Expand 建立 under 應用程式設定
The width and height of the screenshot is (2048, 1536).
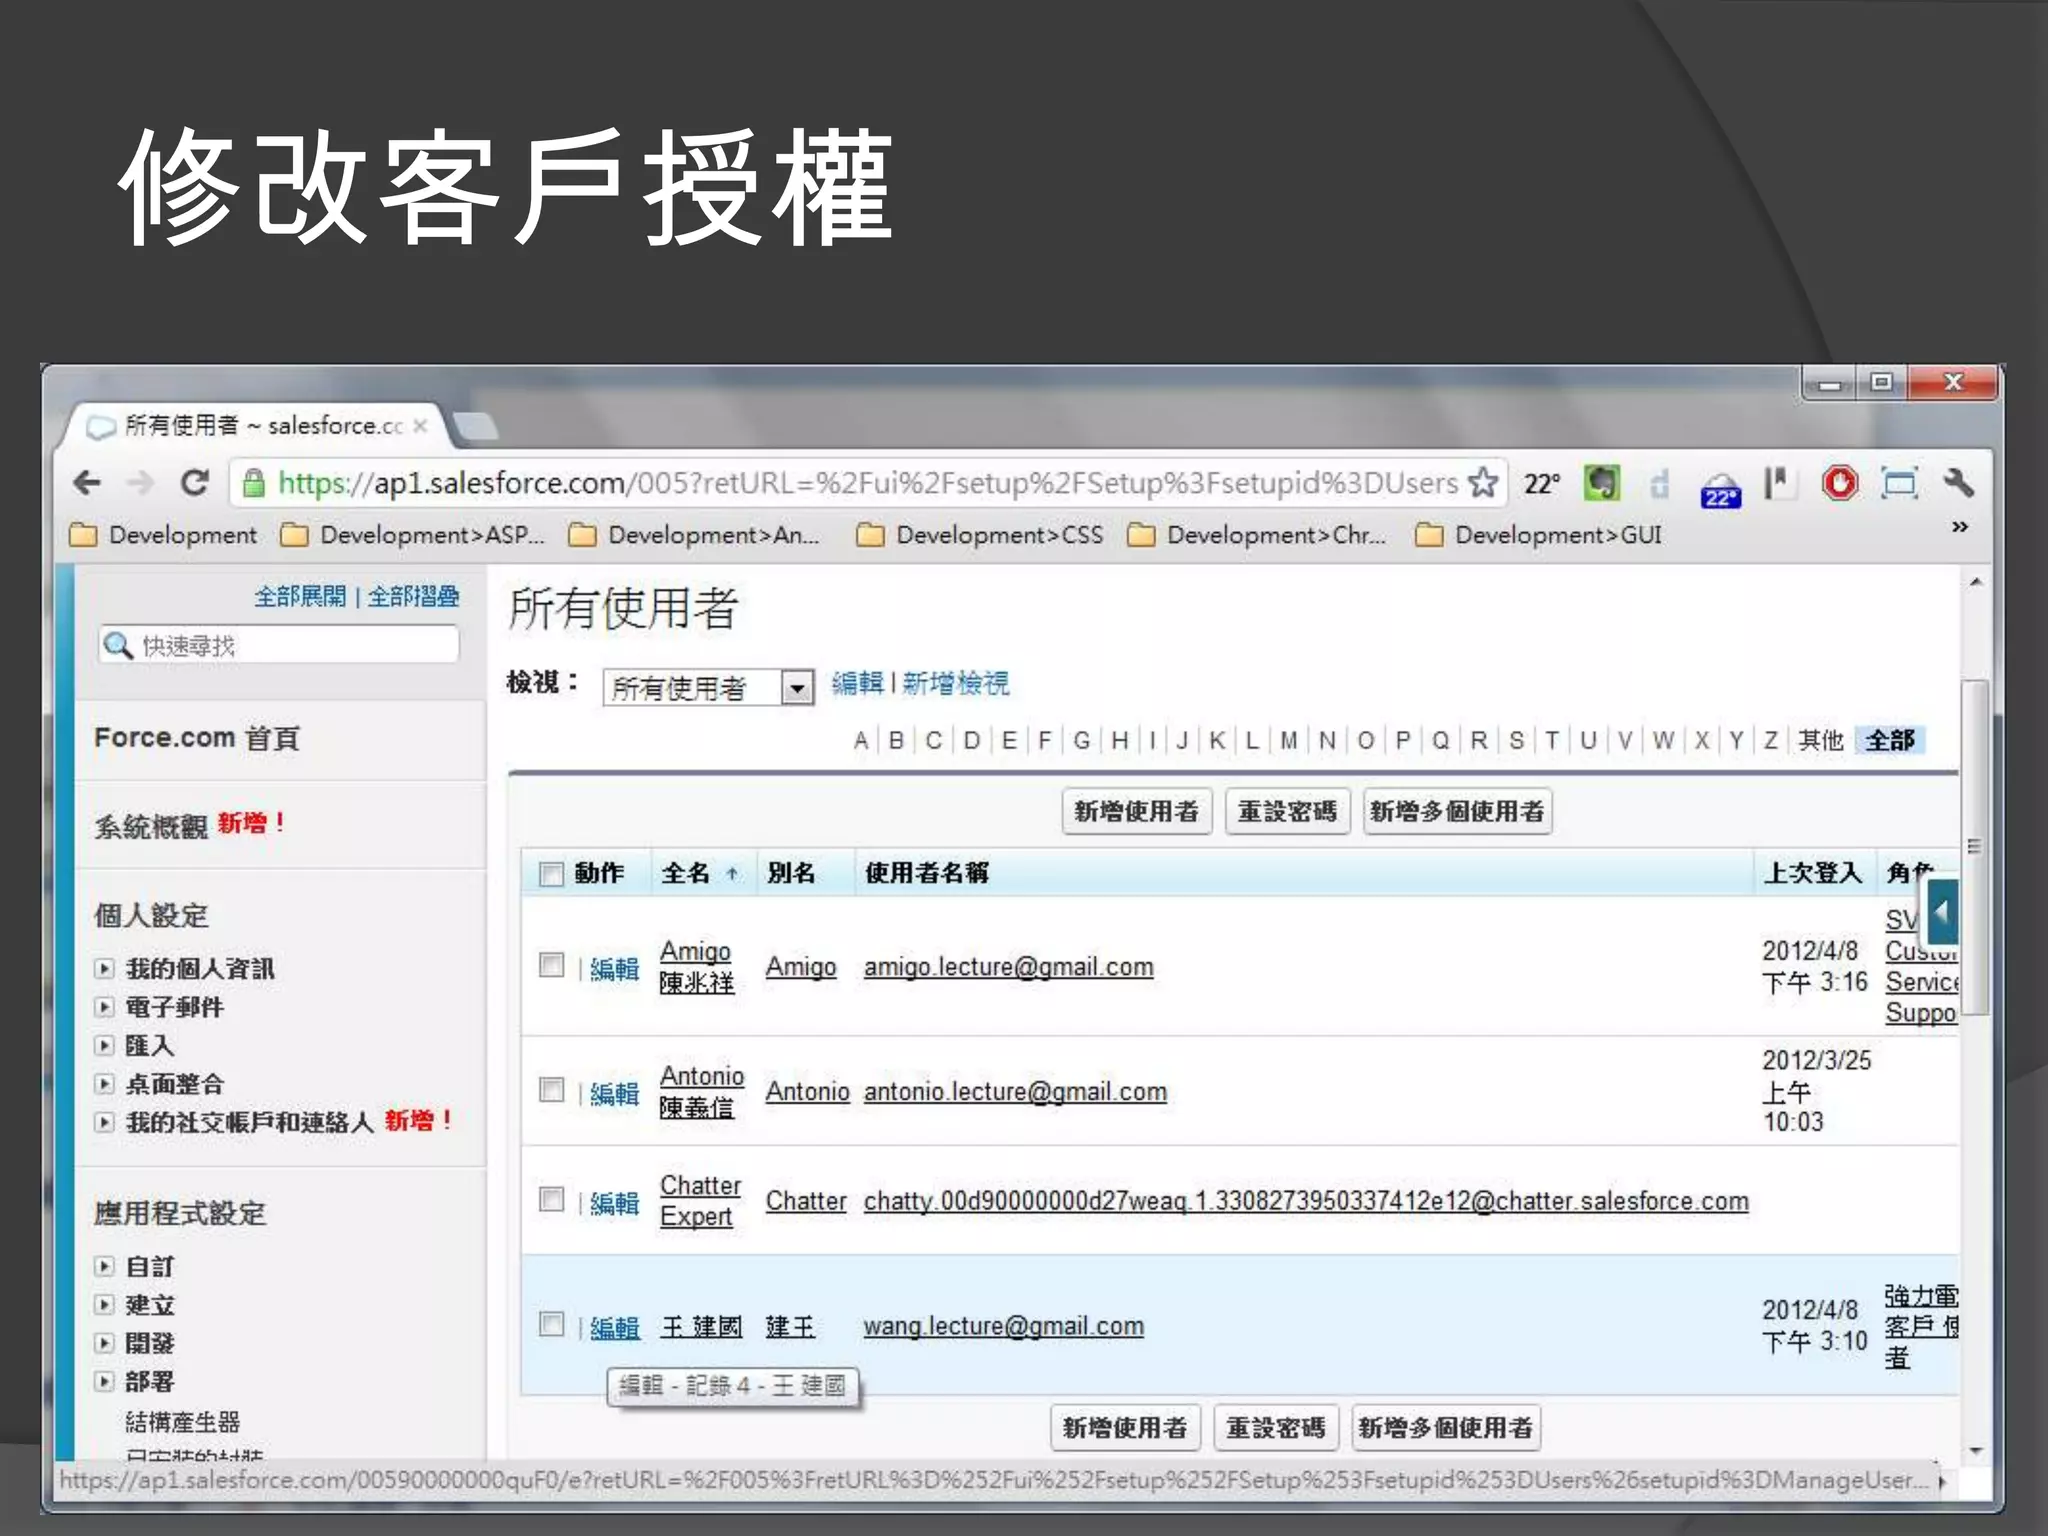104,1304
